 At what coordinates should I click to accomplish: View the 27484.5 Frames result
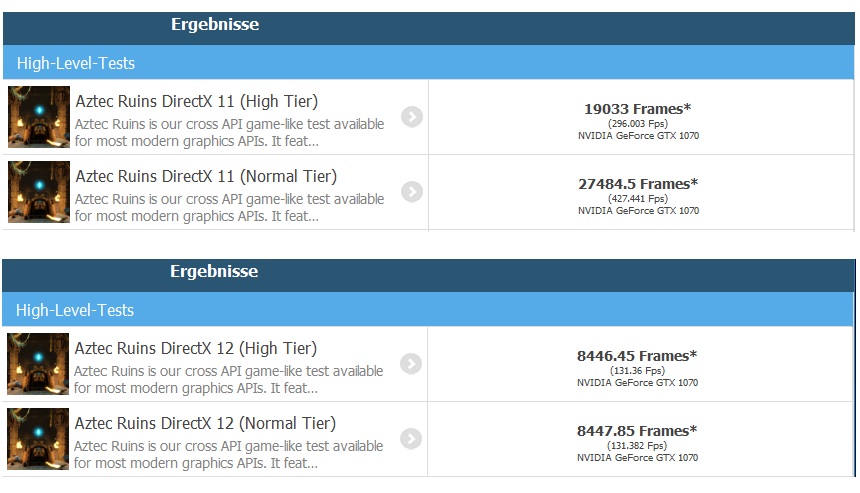click(638, 184)
